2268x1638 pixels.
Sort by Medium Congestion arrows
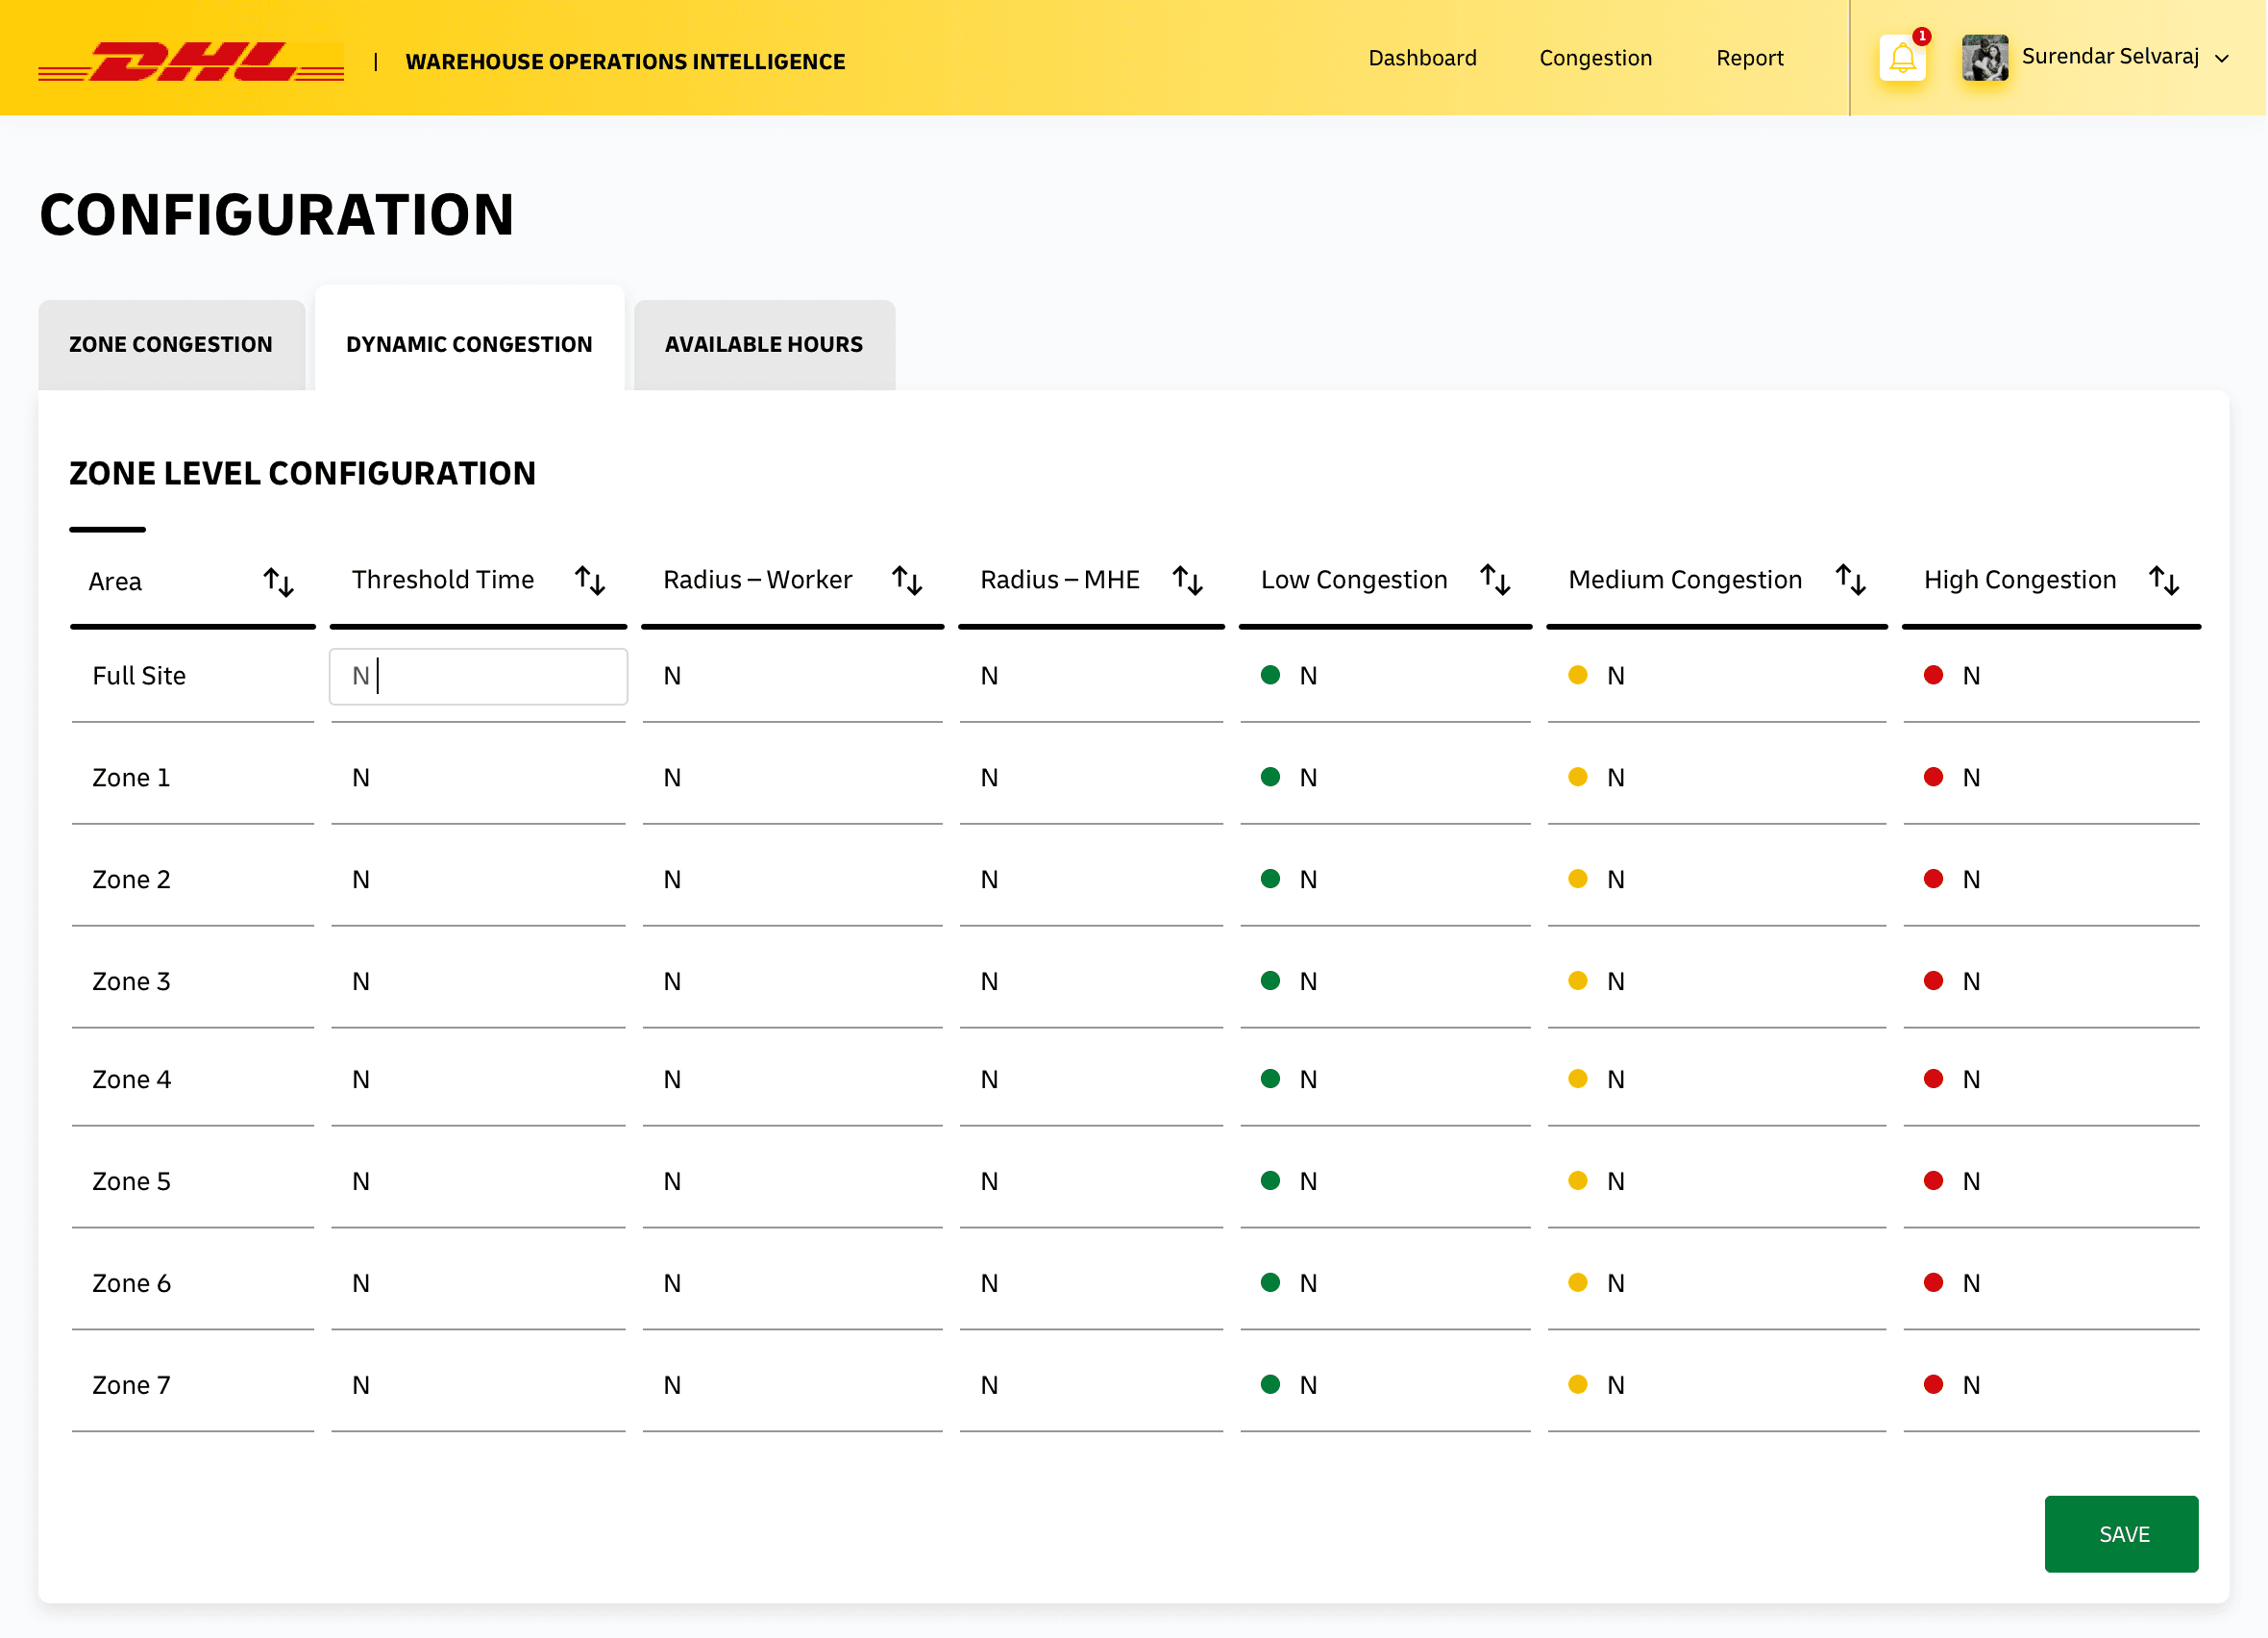1852,580
